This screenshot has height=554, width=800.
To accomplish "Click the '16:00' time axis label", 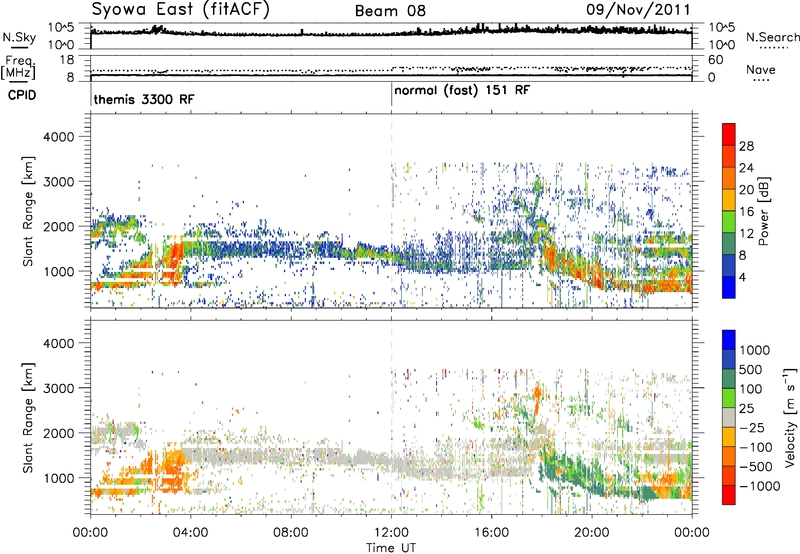I will (x=491, y=533).
